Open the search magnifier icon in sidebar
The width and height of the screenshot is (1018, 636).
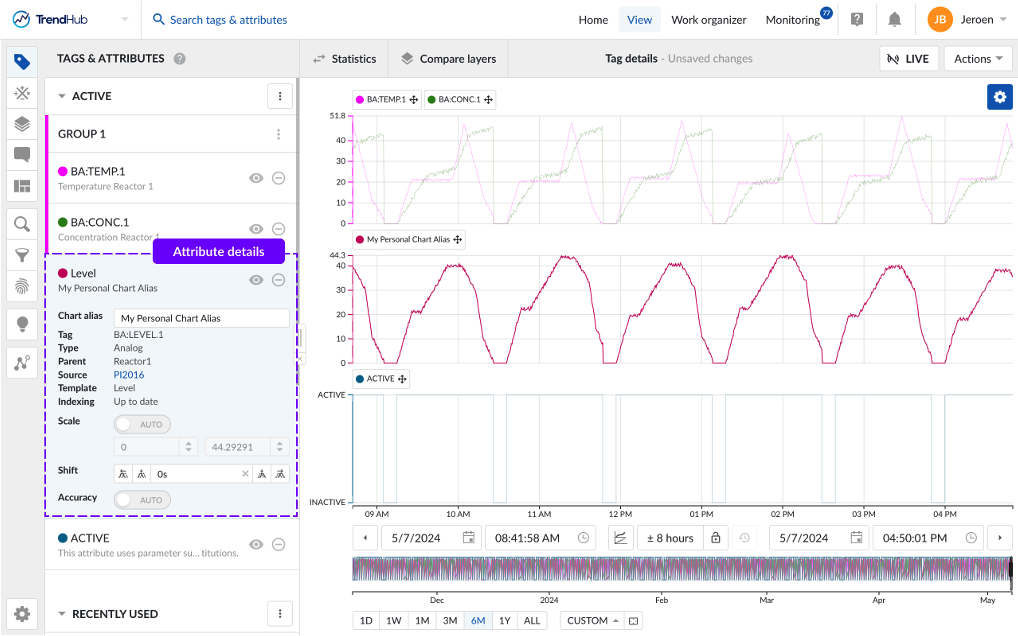pos(22,224)
